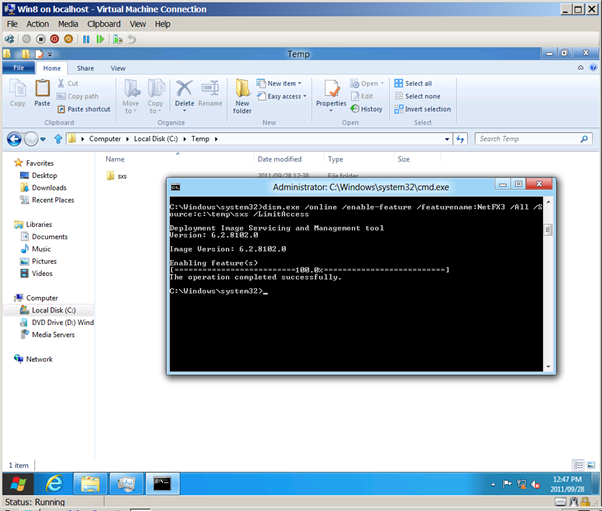
Task: Click the VM Revert undo icon
Action: click(132, 39)
